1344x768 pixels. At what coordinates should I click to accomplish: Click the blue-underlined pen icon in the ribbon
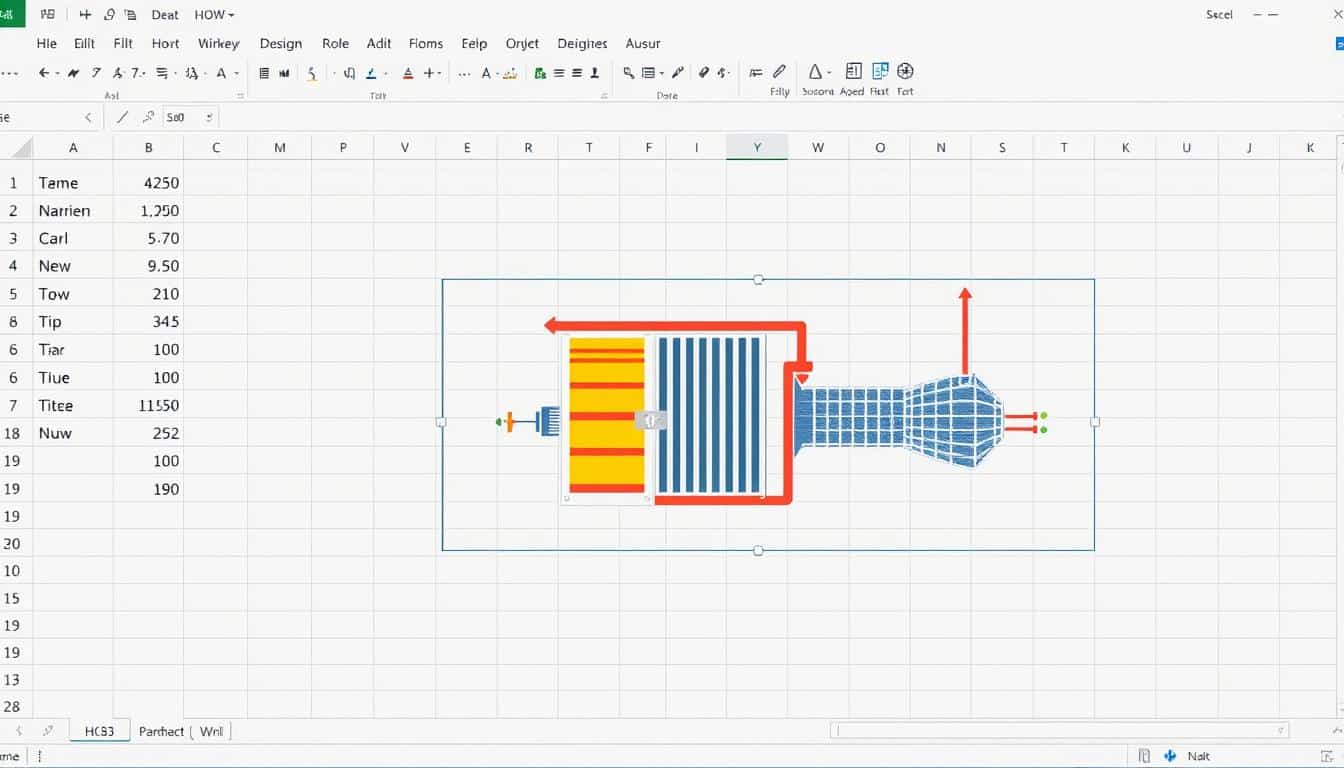pyautogui.click(x=371, y=74)
